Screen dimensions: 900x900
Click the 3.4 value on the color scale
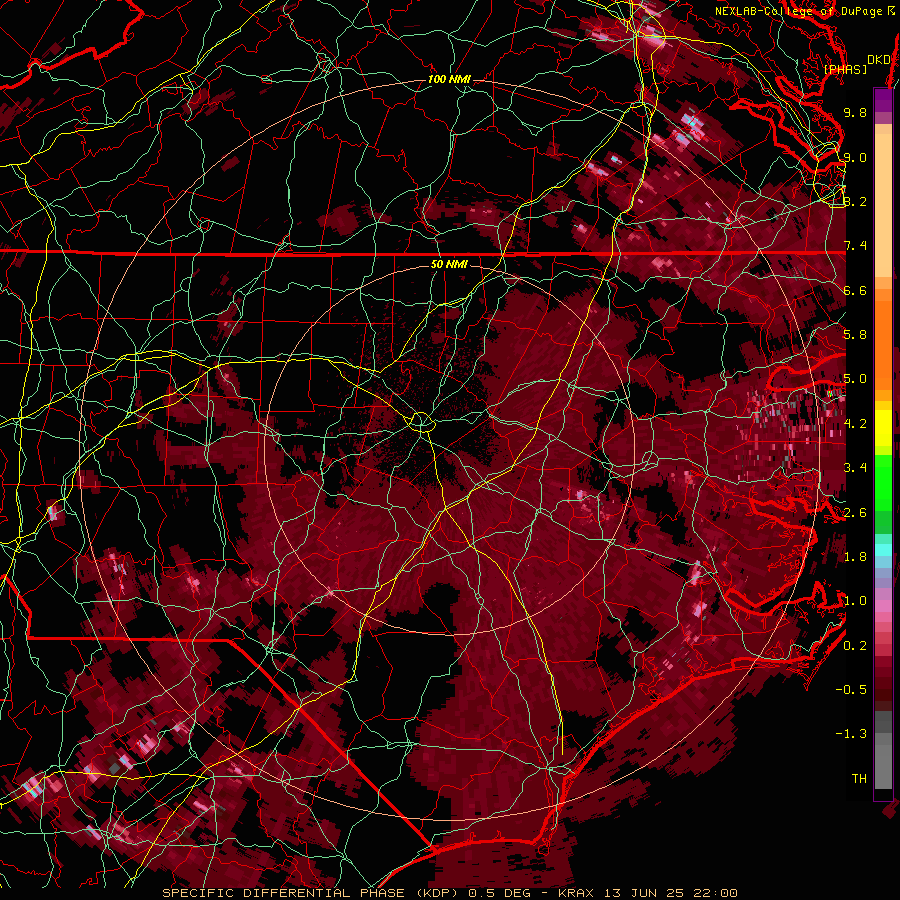[855, 468]
